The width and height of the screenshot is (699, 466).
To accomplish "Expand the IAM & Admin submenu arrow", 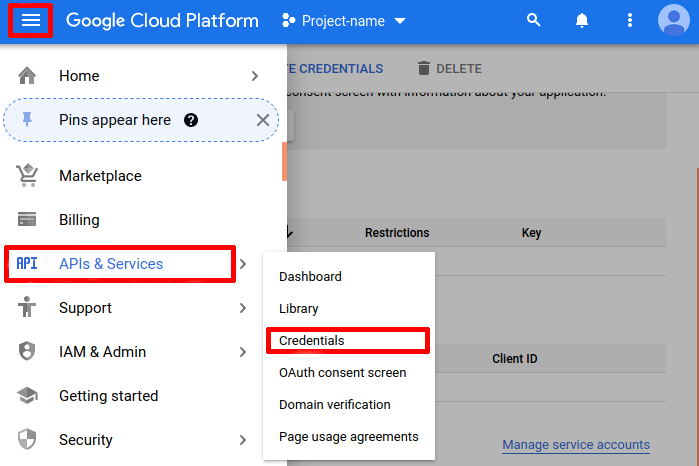I will 243,352.
